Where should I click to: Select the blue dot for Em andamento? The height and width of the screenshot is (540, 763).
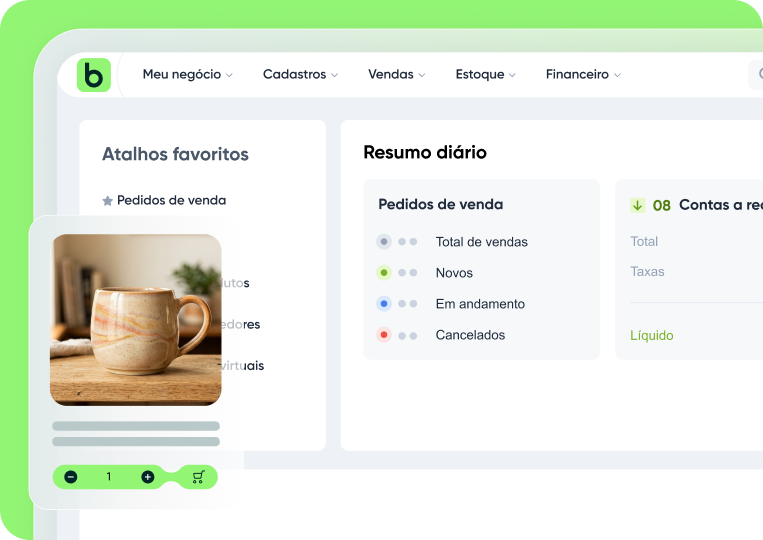(384, 304)
